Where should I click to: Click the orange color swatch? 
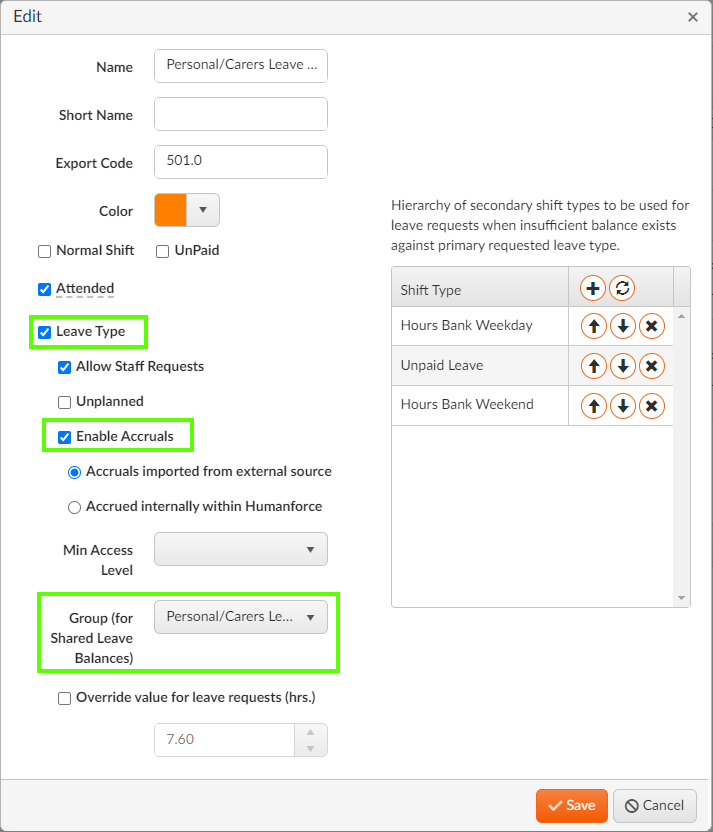pyautogui.click(x=170, y=210)
